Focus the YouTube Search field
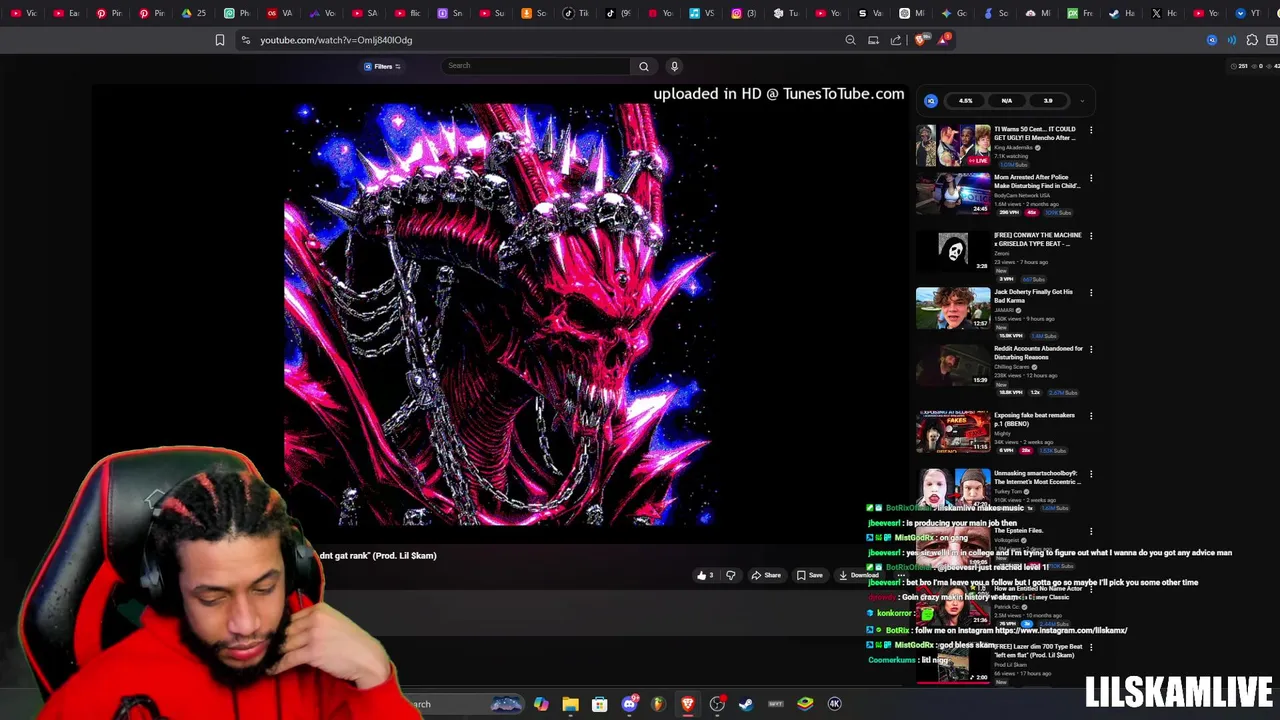This screenshot has width=1280, height=720. [537, 66]
